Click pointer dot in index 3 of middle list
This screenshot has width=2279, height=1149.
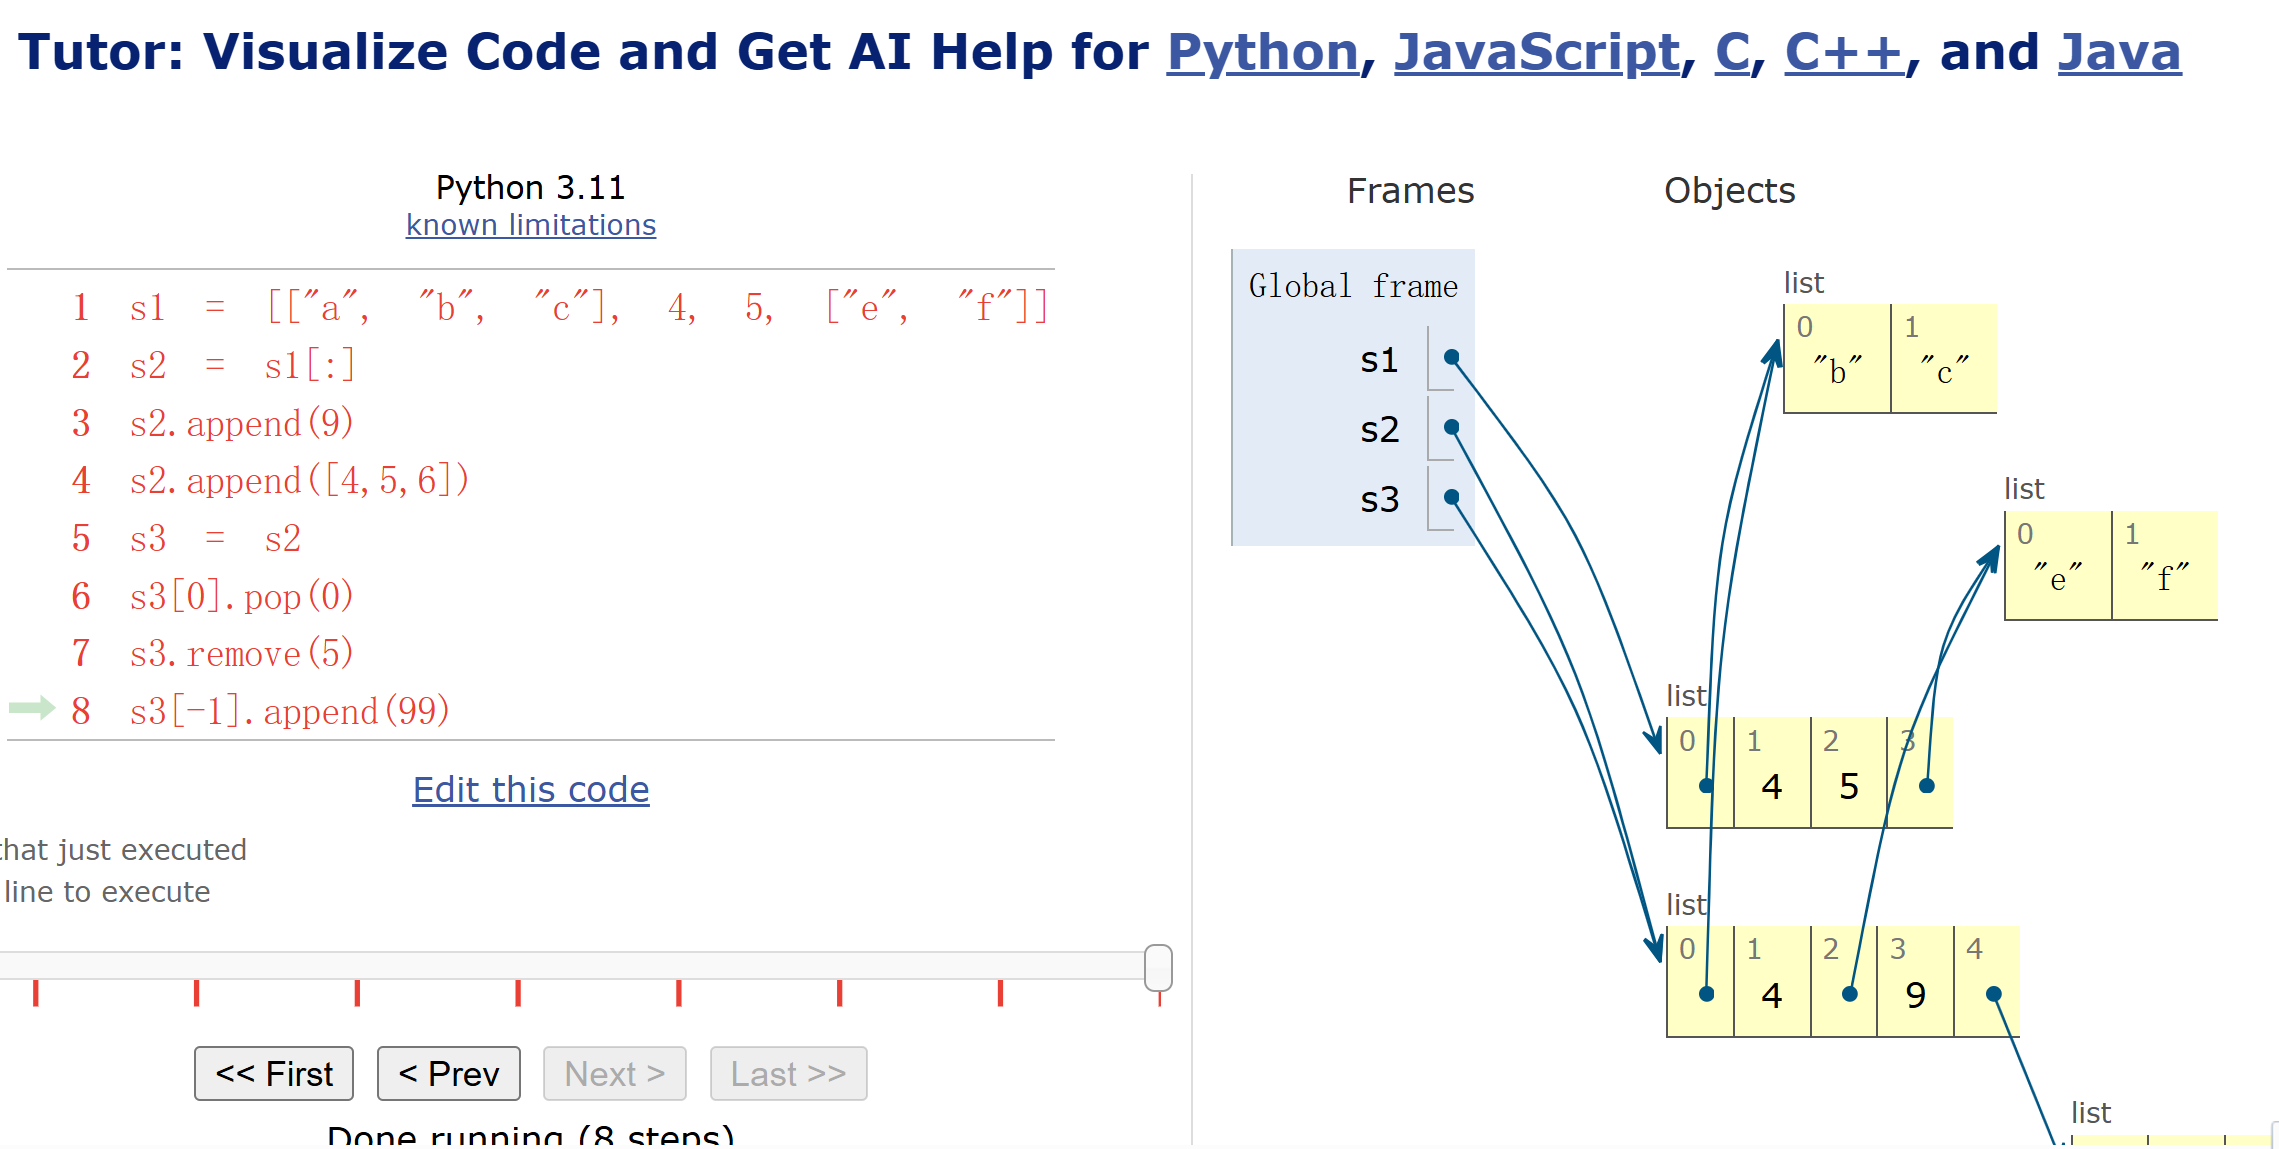[x=1927, y=786]
